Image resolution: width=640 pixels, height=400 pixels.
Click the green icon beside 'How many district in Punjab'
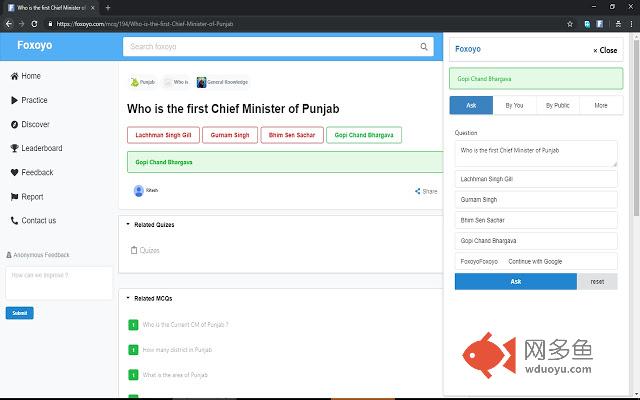(x=133, y=350)
